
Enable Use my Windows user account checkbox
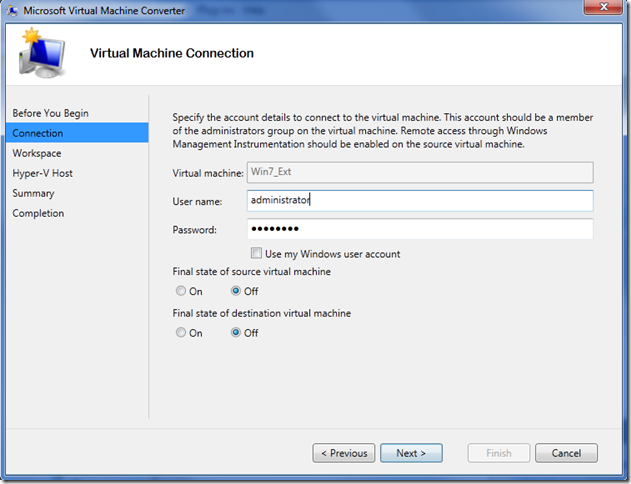tap(256, 253)
